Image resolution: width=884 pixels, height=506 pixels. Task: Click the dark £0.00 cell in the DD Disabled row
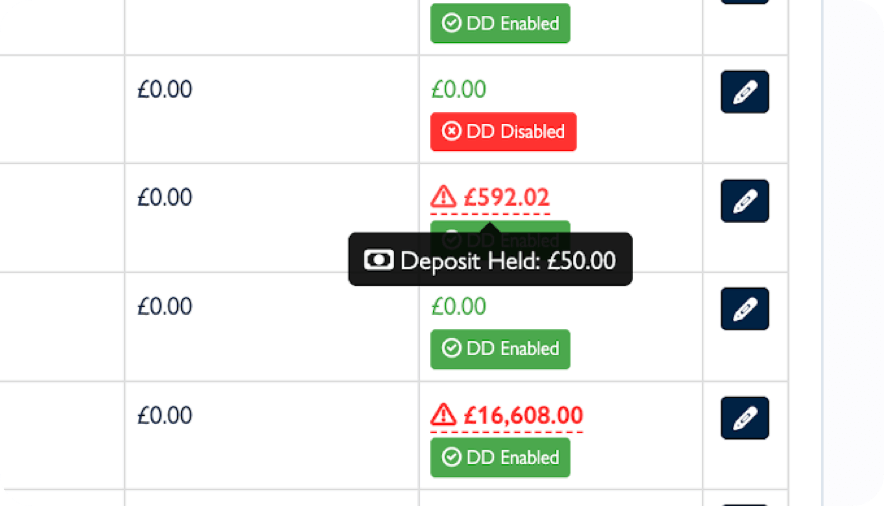click(165, 89)
